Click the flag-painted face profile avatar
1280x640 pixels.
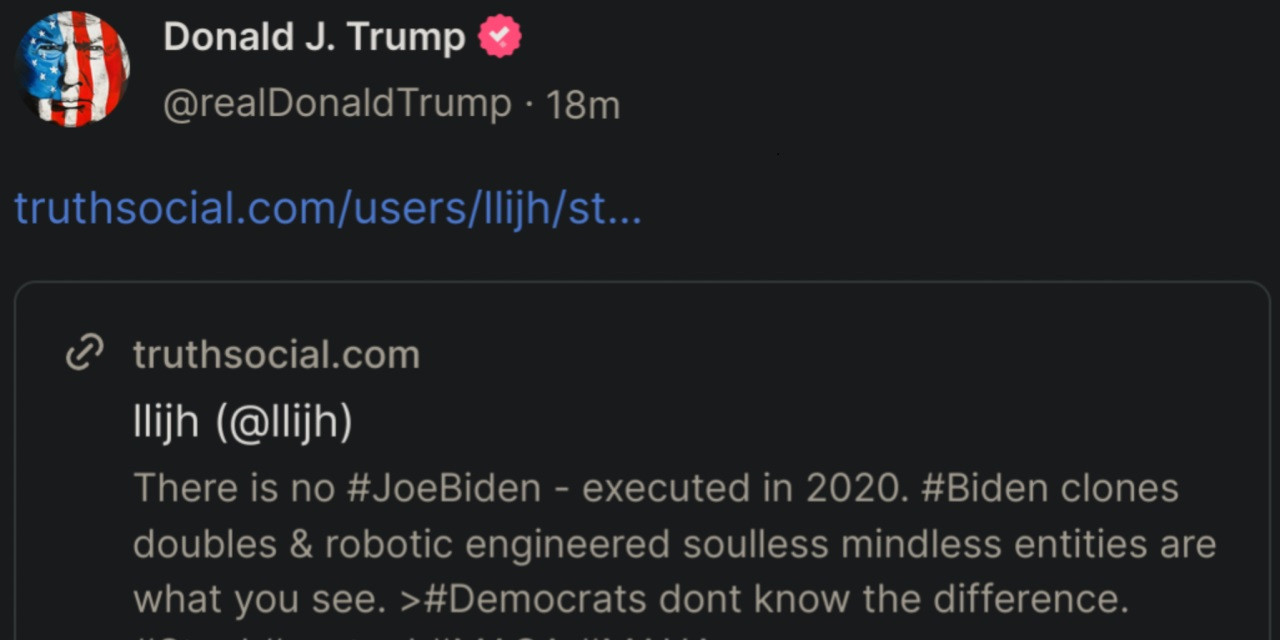pyautogui.click(x=72, y=69)
